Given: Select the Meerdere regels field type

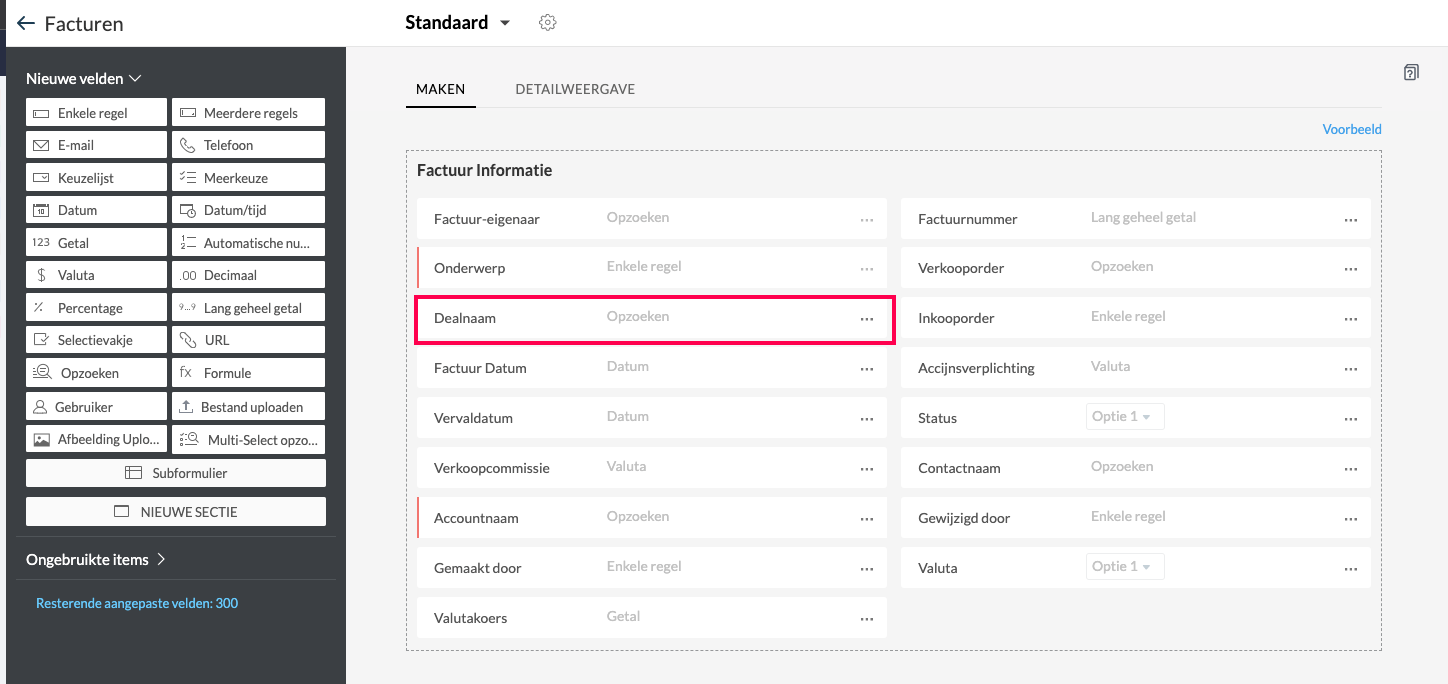Looking at the screenshot, I should [249, 113].
